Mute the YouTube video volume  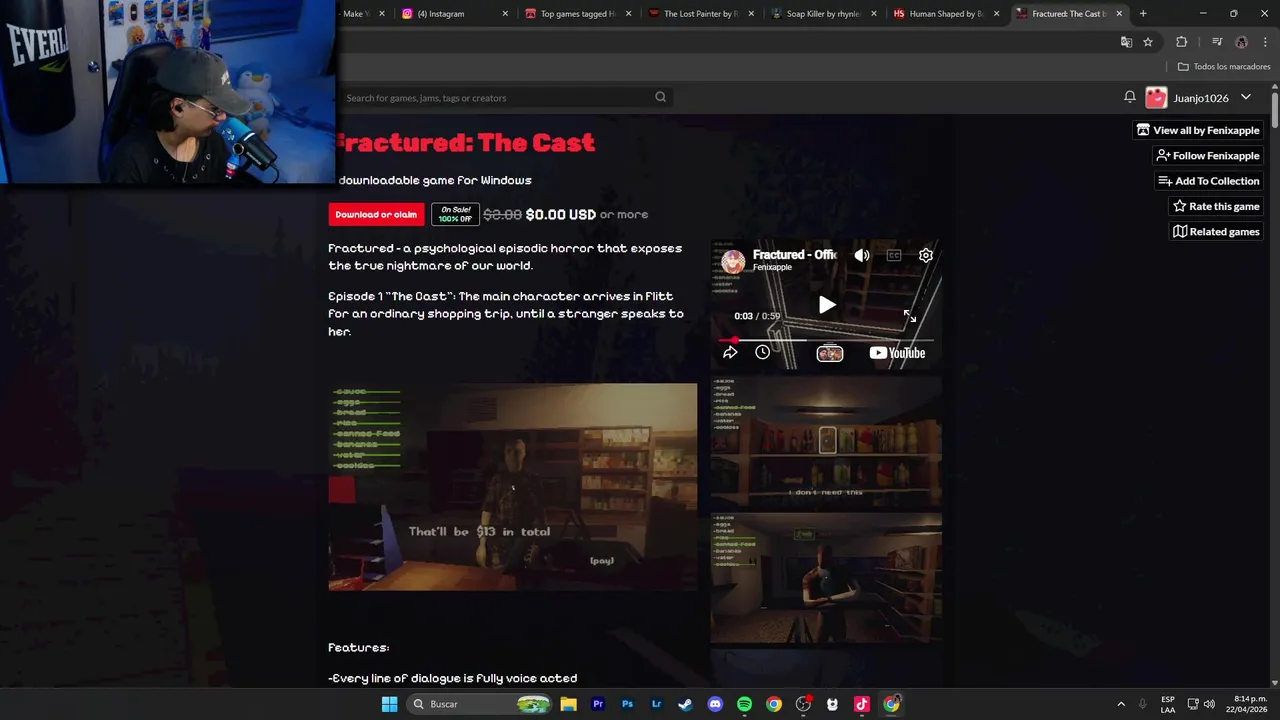862,255
